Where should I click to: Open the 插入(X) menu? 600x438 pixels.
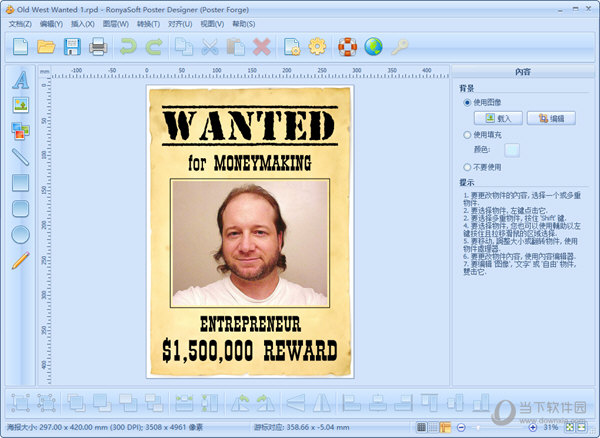point(83,24)
